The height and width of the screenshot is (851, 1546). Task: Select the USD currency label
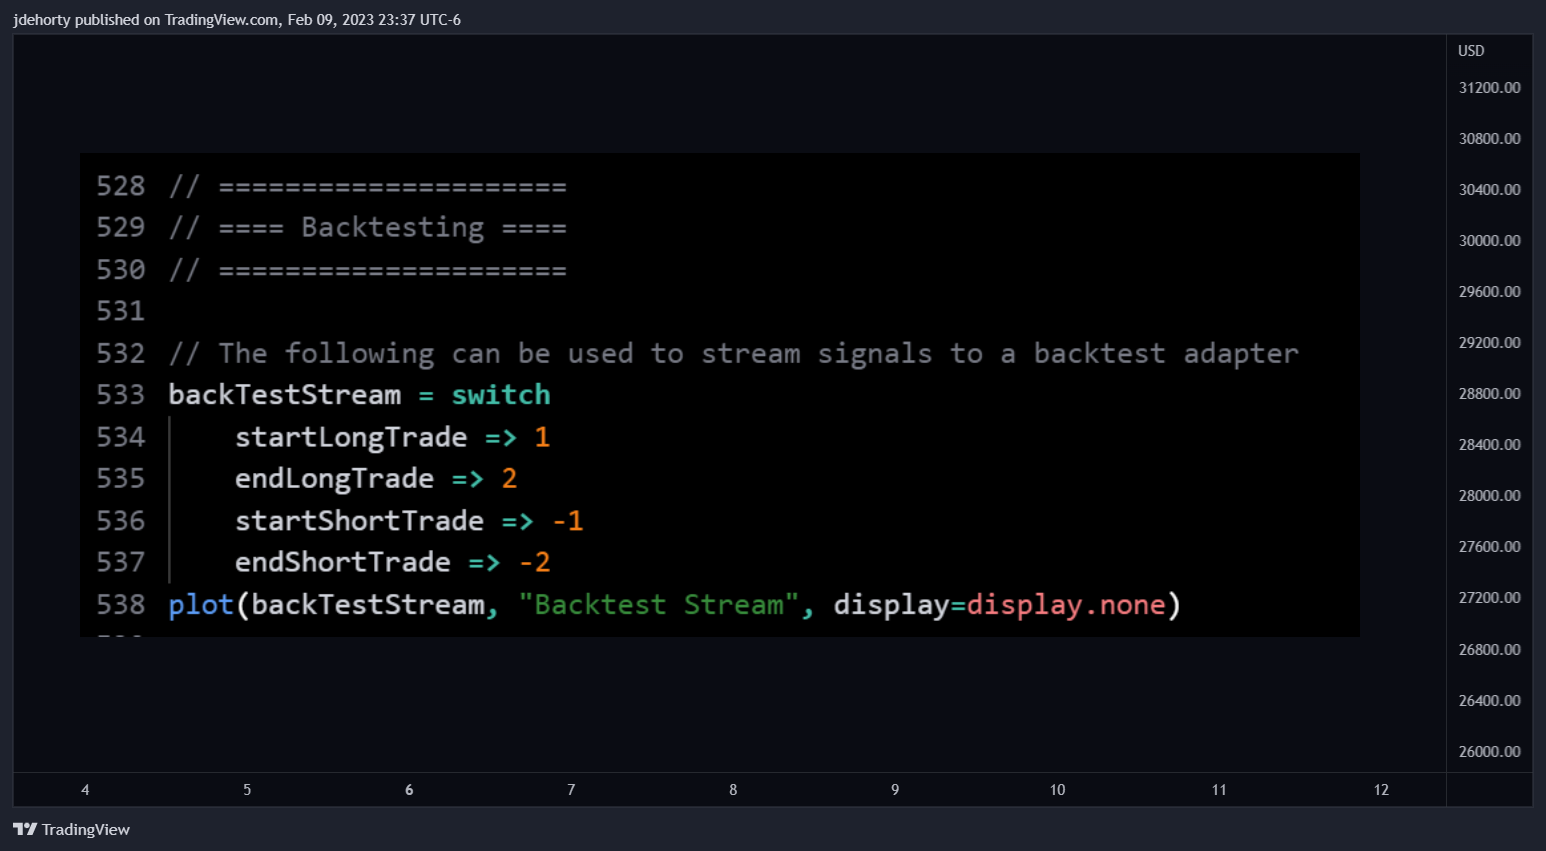point(1471,51)
